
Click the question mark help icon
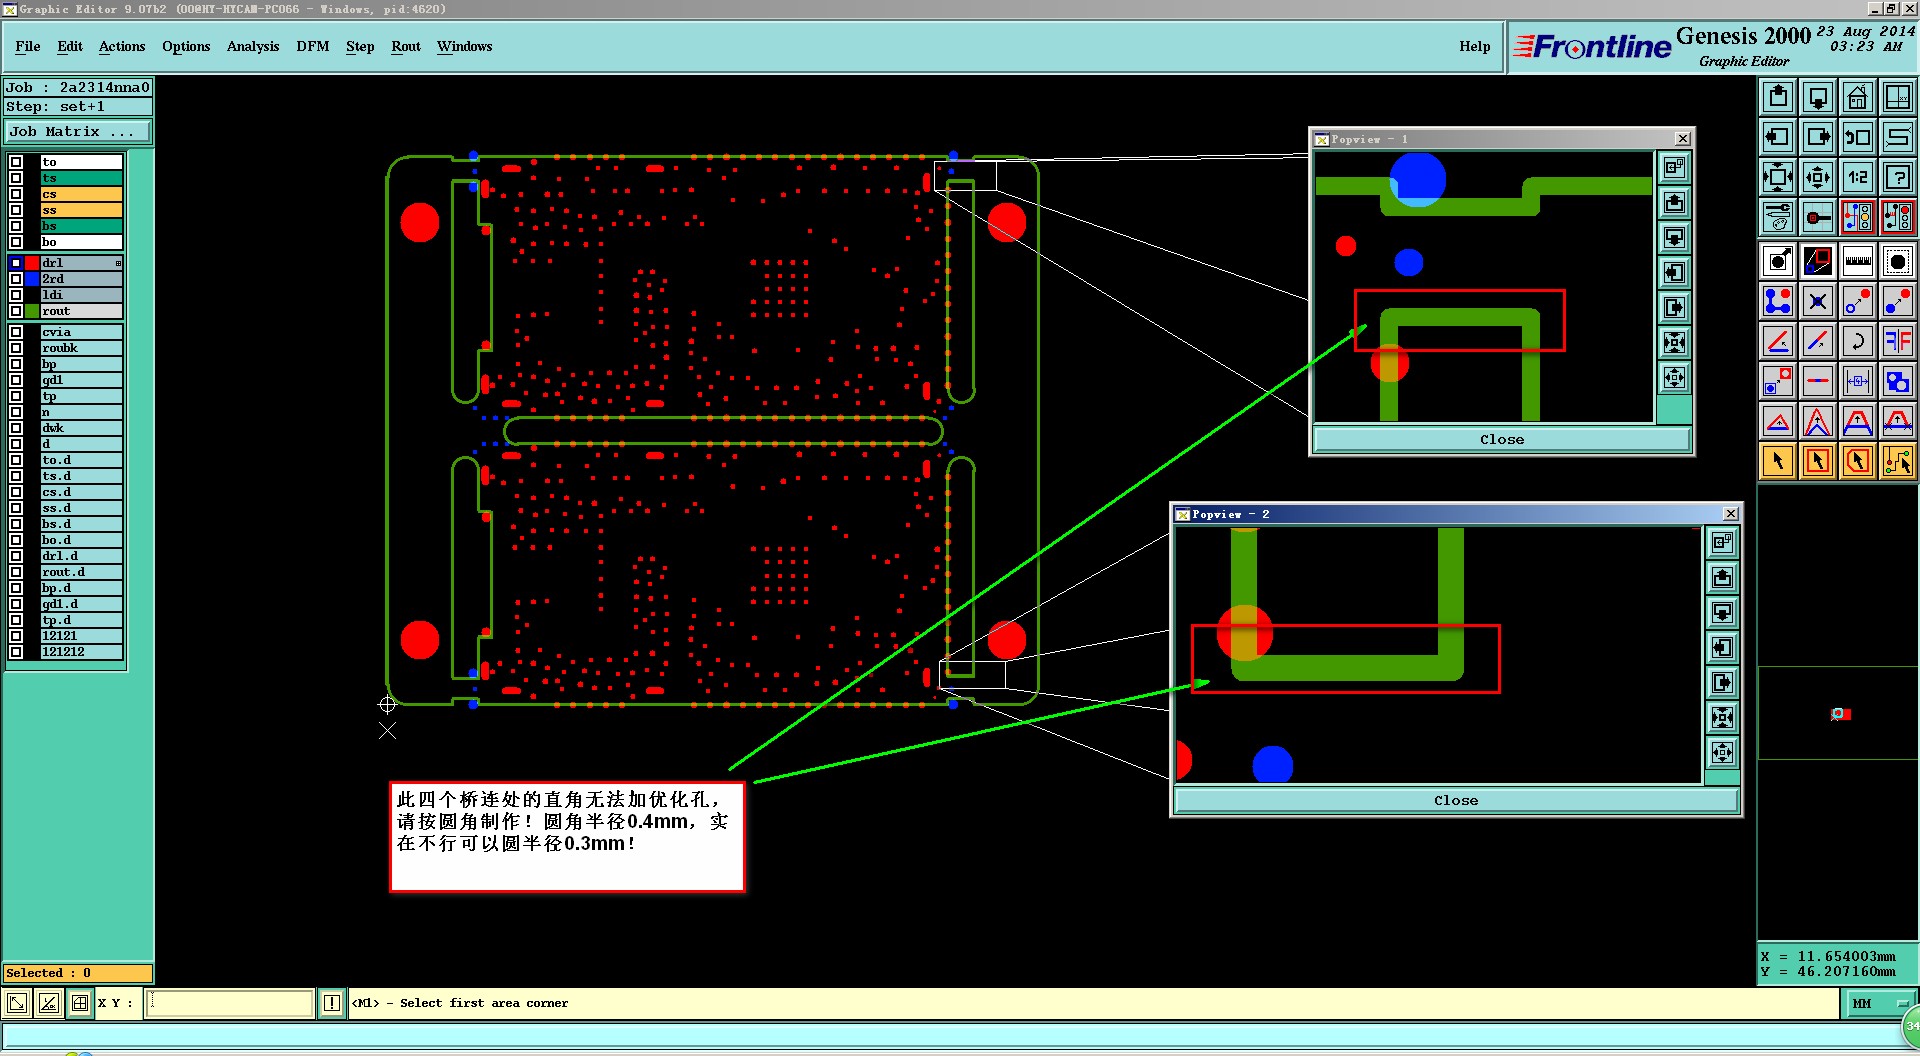(1898, 177)
